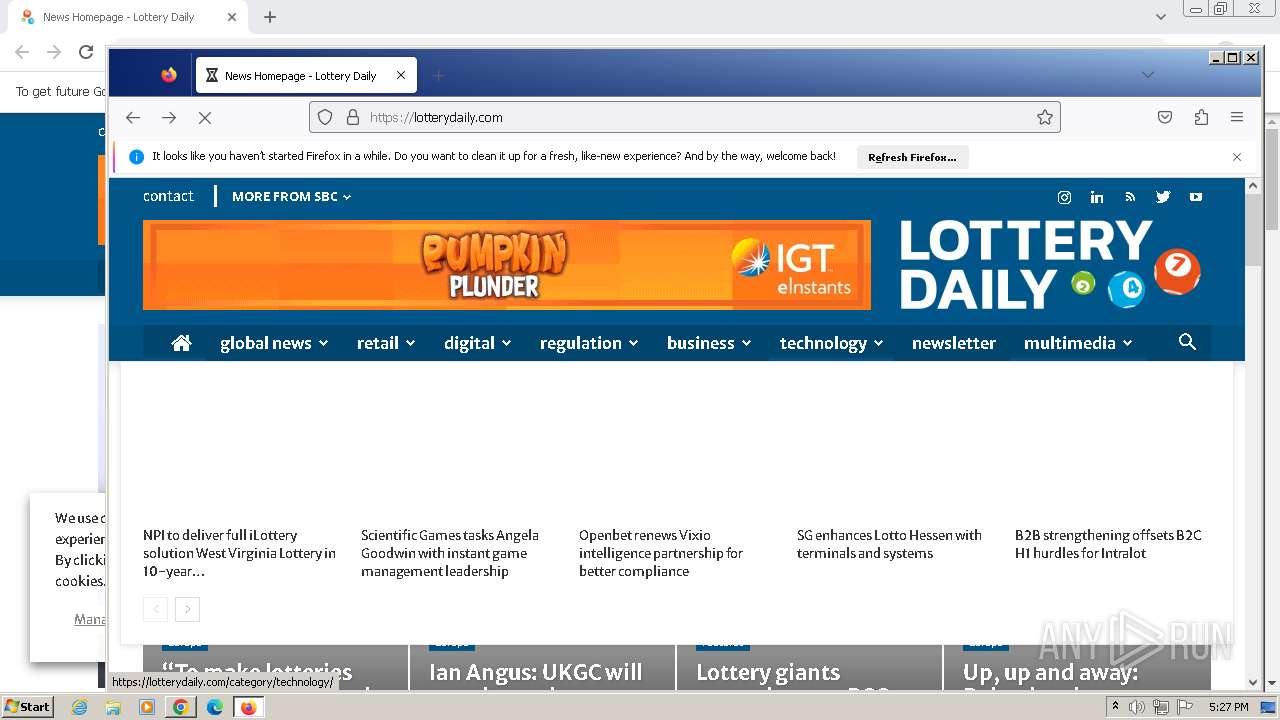Stop loading page in Firefox toolbar
Image resolution: width=1280 pixels, height=720 pixels.
205,117
